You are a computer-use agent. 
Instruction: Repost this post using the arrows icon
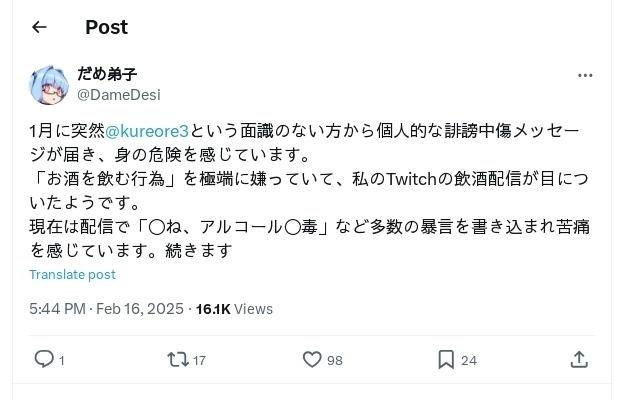point(177,359)
